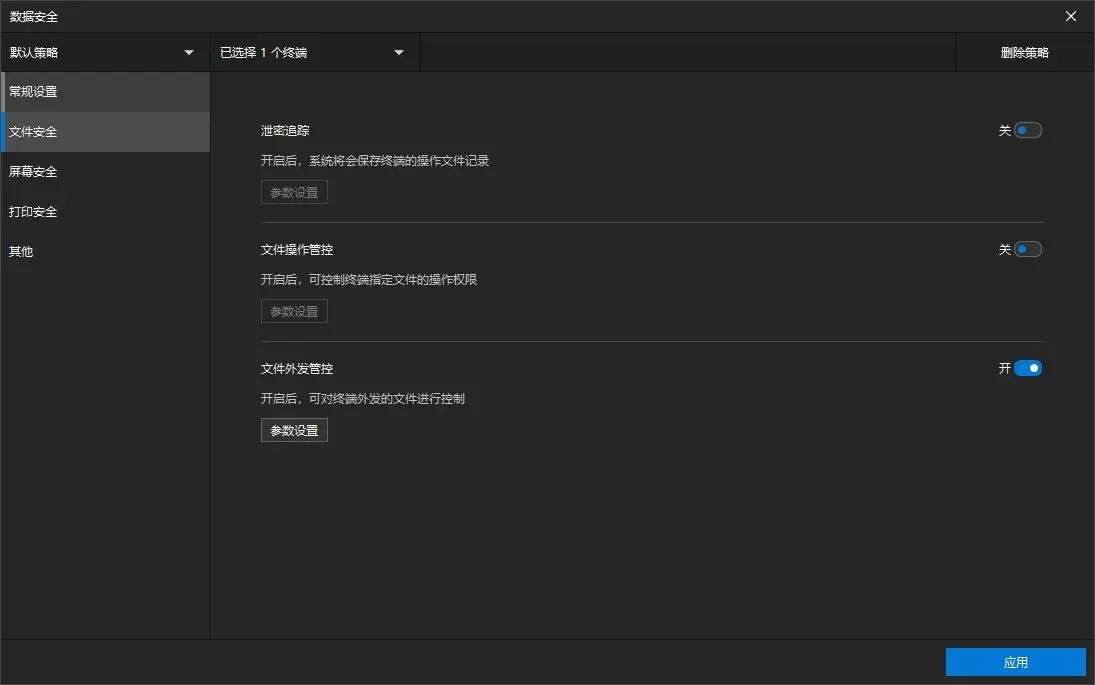Screen dimensions: 1095x685
Task: Open 参数设置 for 文件外发管控
Action: pyautogui.click(x=294, y=430)
